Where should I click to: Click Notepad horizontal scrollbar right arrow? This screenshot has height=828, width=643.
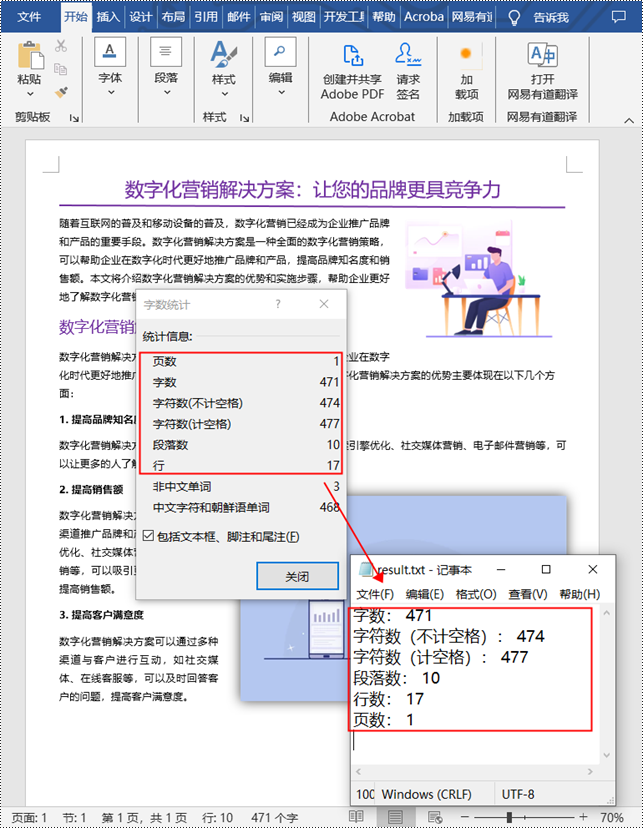click(590, 771)
